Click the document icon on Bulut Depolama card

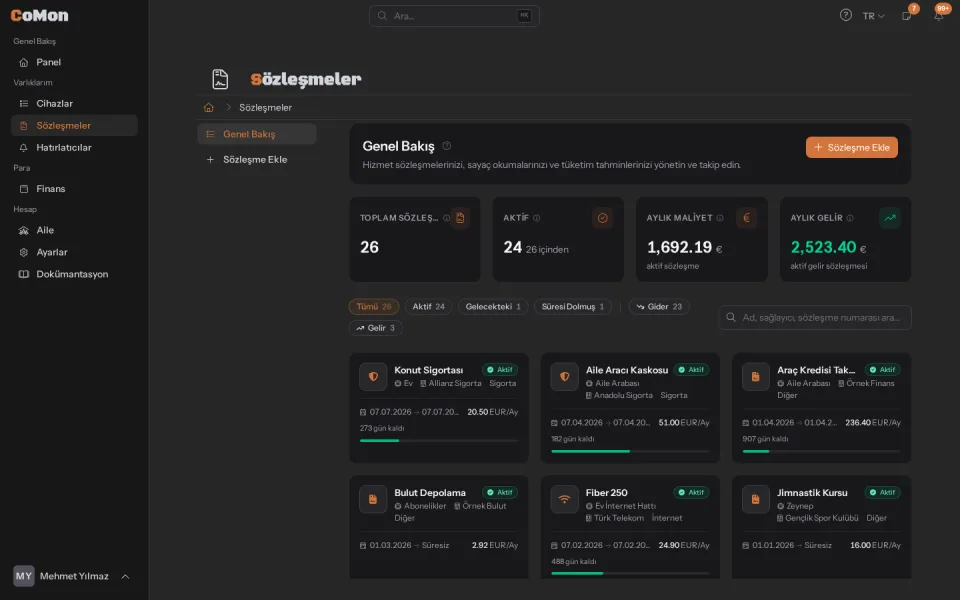(373, 499)
